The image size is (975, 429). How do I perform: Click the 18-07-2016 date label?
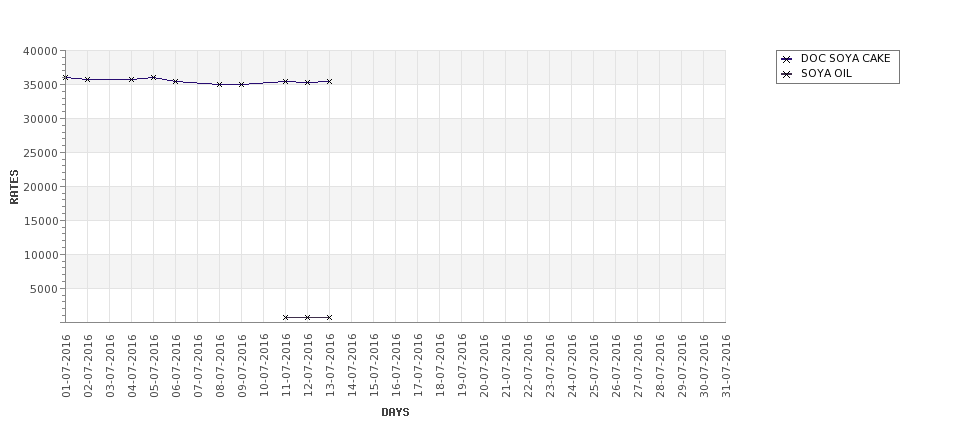click(x=440, y=366)
